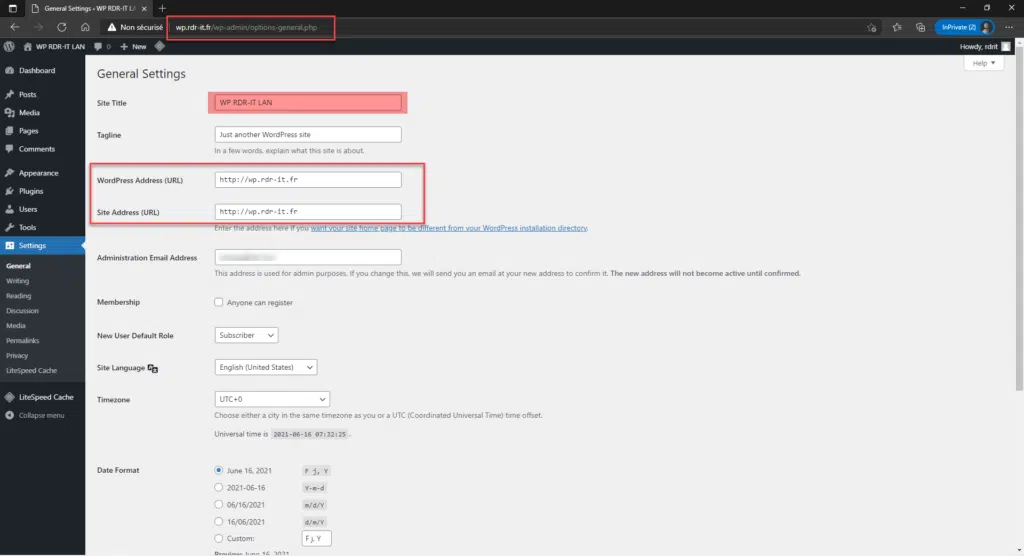Open a new browser tab

[x=162, y=8]
